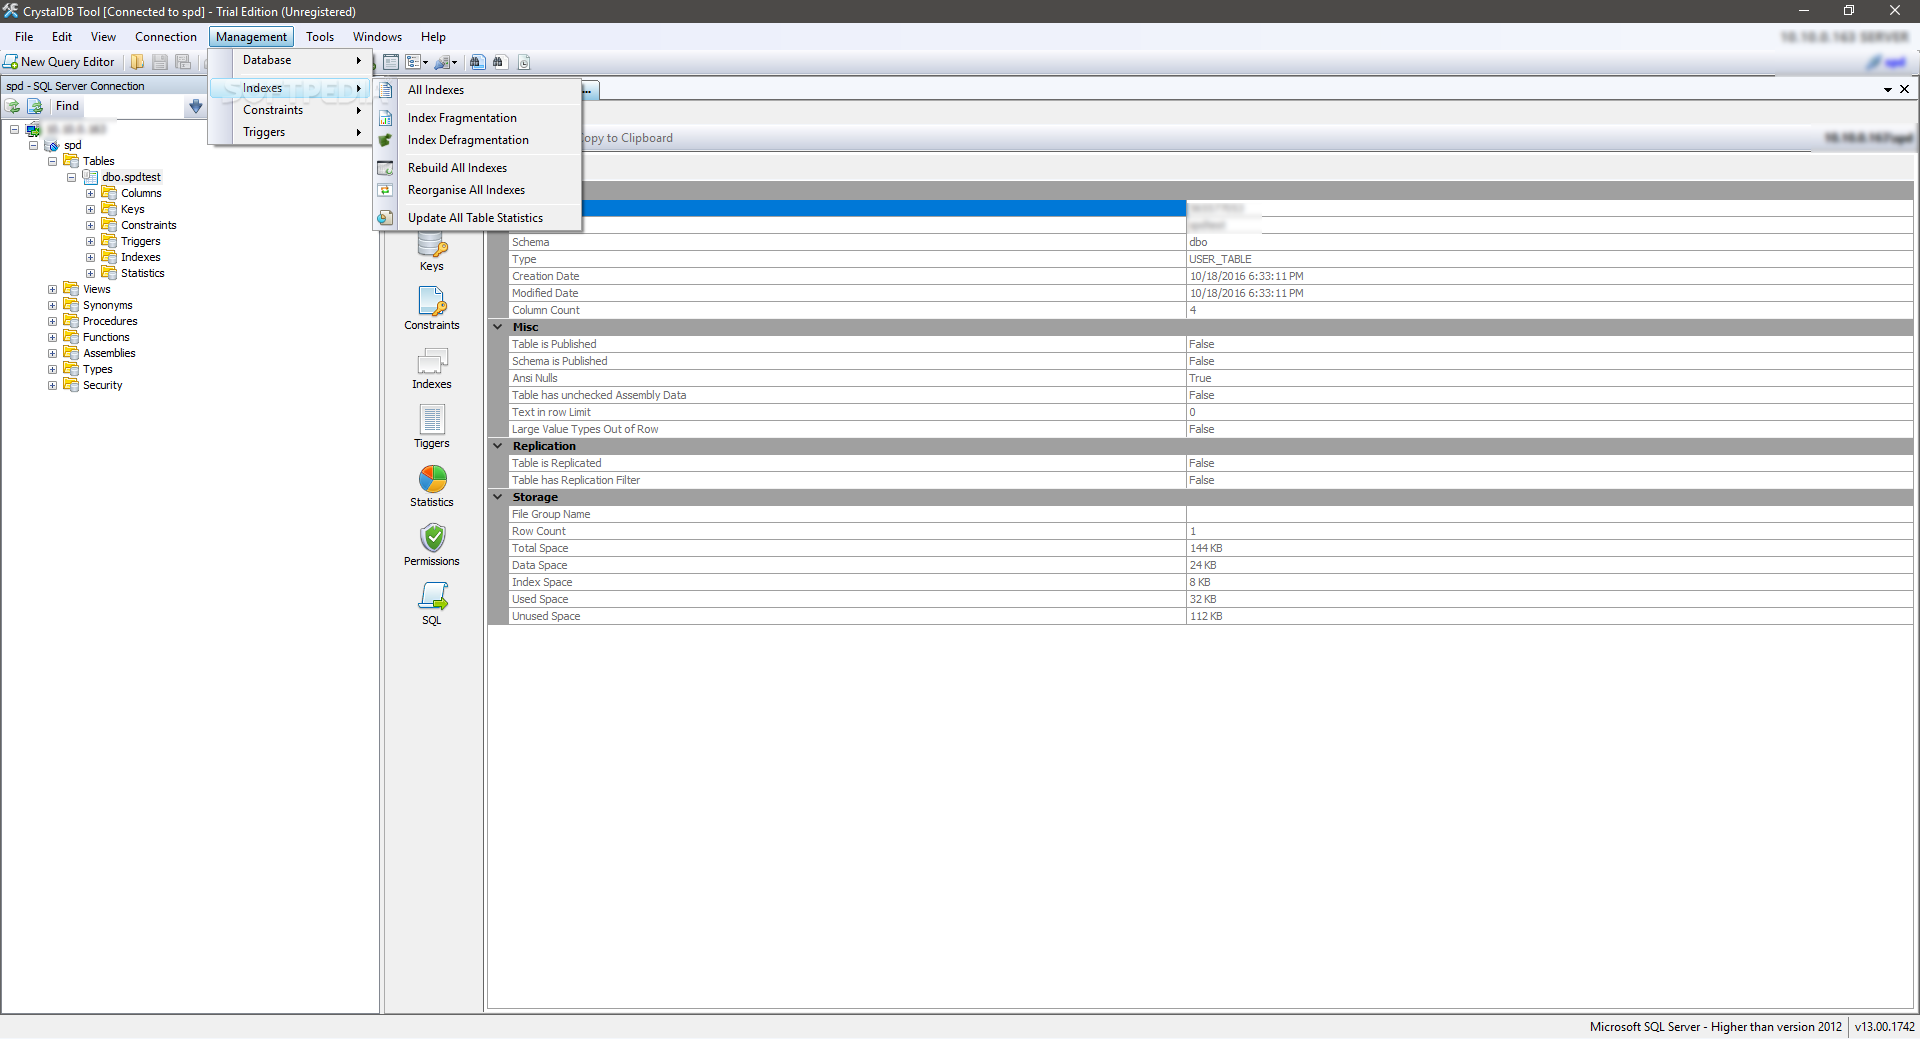This screenshot has height=1040, width=1920.
Task: Open the Tools menu
Action: (320, 37)
